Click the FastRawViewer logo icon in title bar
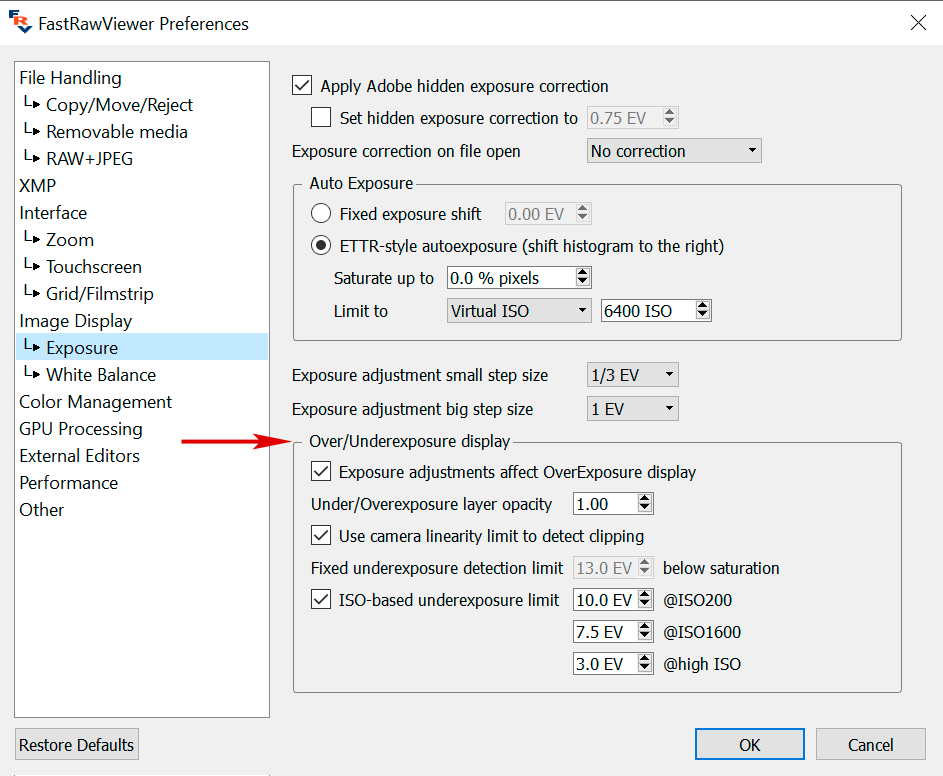The image size is (943, 776). (18, 22)
